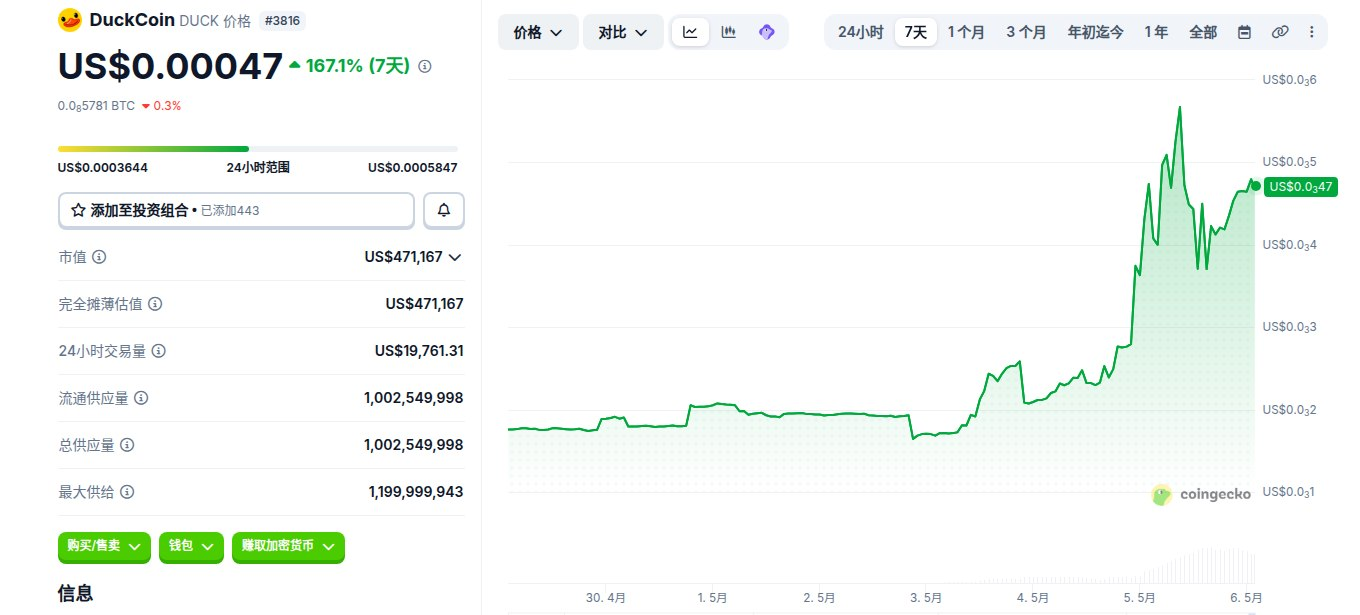Click the 总供应量 value 1,002,549,998
Viewport: 1360px width, 615px height.
click(414, 445)
